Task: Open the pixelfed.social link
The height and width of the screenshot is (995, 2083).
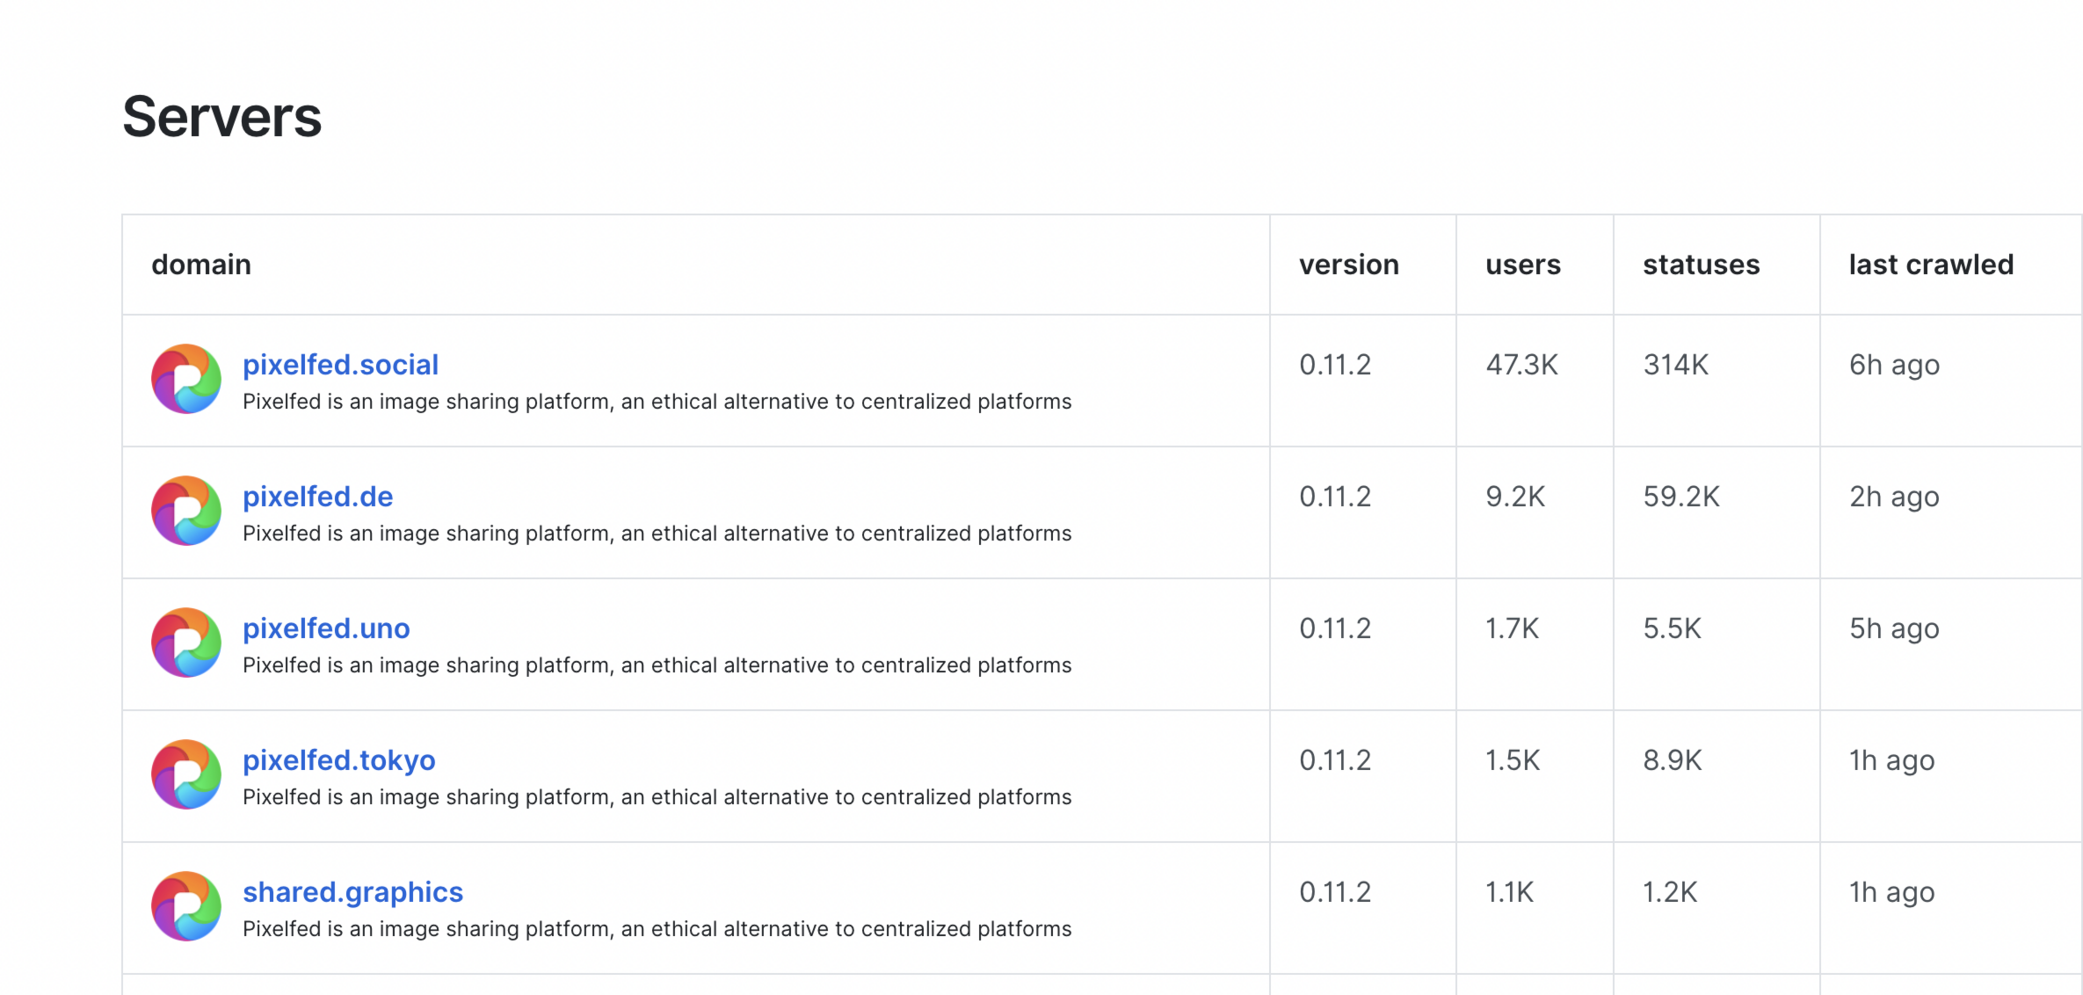Action: (x=340, y=365)
